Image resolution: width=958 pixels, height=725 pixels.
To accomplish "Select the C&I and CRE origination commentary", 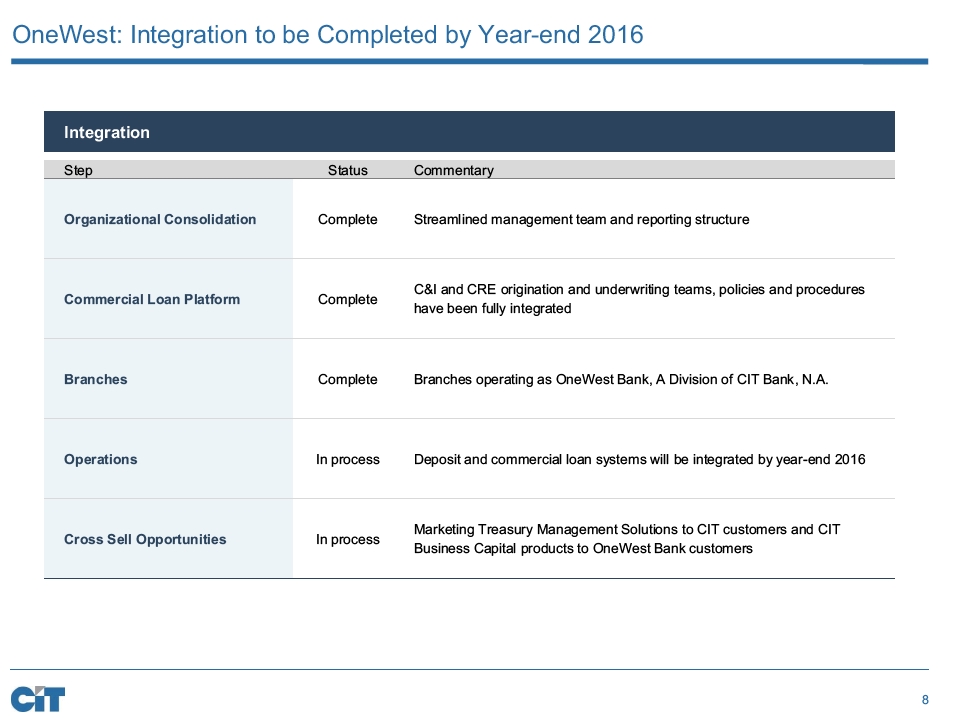I will click(638, 299).
